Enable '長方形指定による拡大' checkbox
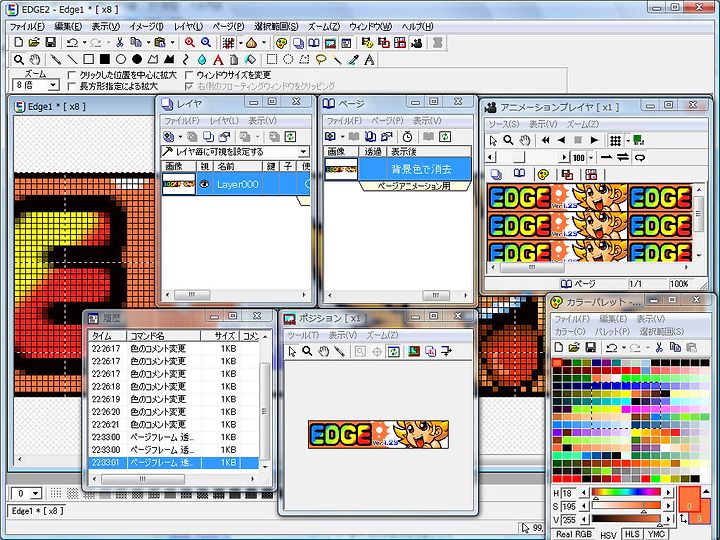720x540 pixels. point(71,86)
